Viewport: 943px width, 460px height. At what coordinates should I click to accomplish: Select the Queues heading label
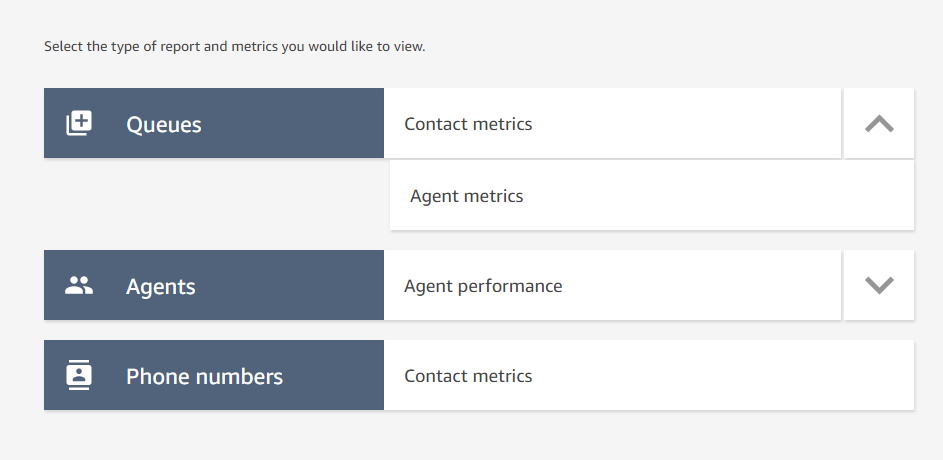point(164,124)
